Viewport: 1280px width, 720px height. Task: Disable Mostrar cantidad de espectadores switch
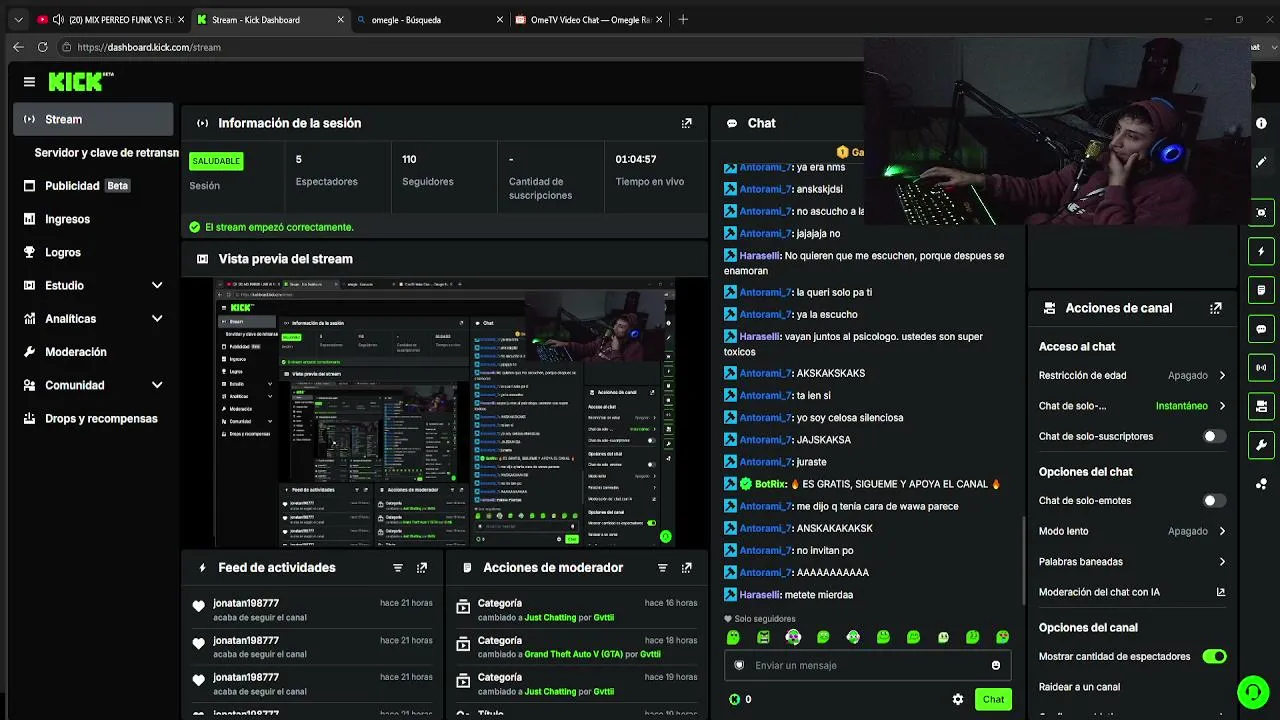(1214, 656)
